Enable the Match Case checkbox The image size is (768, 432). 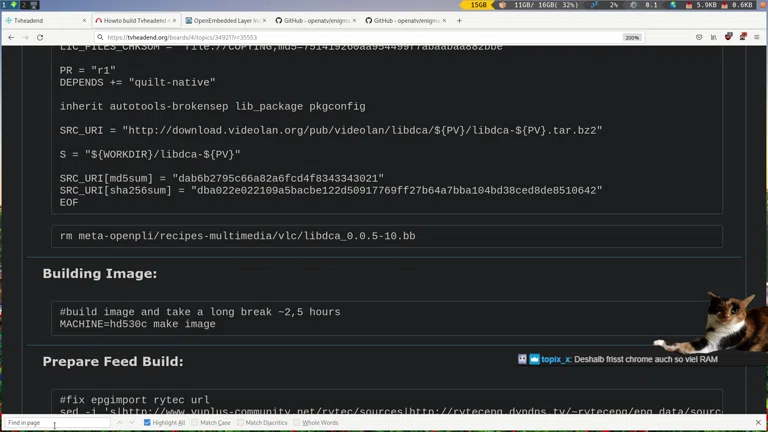(x=195, y=423)
